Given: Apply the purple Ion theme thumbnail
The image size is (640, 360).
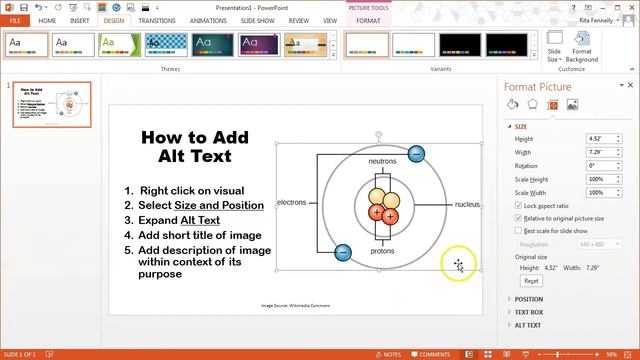Looking at the screenshot, I should 259,44.
